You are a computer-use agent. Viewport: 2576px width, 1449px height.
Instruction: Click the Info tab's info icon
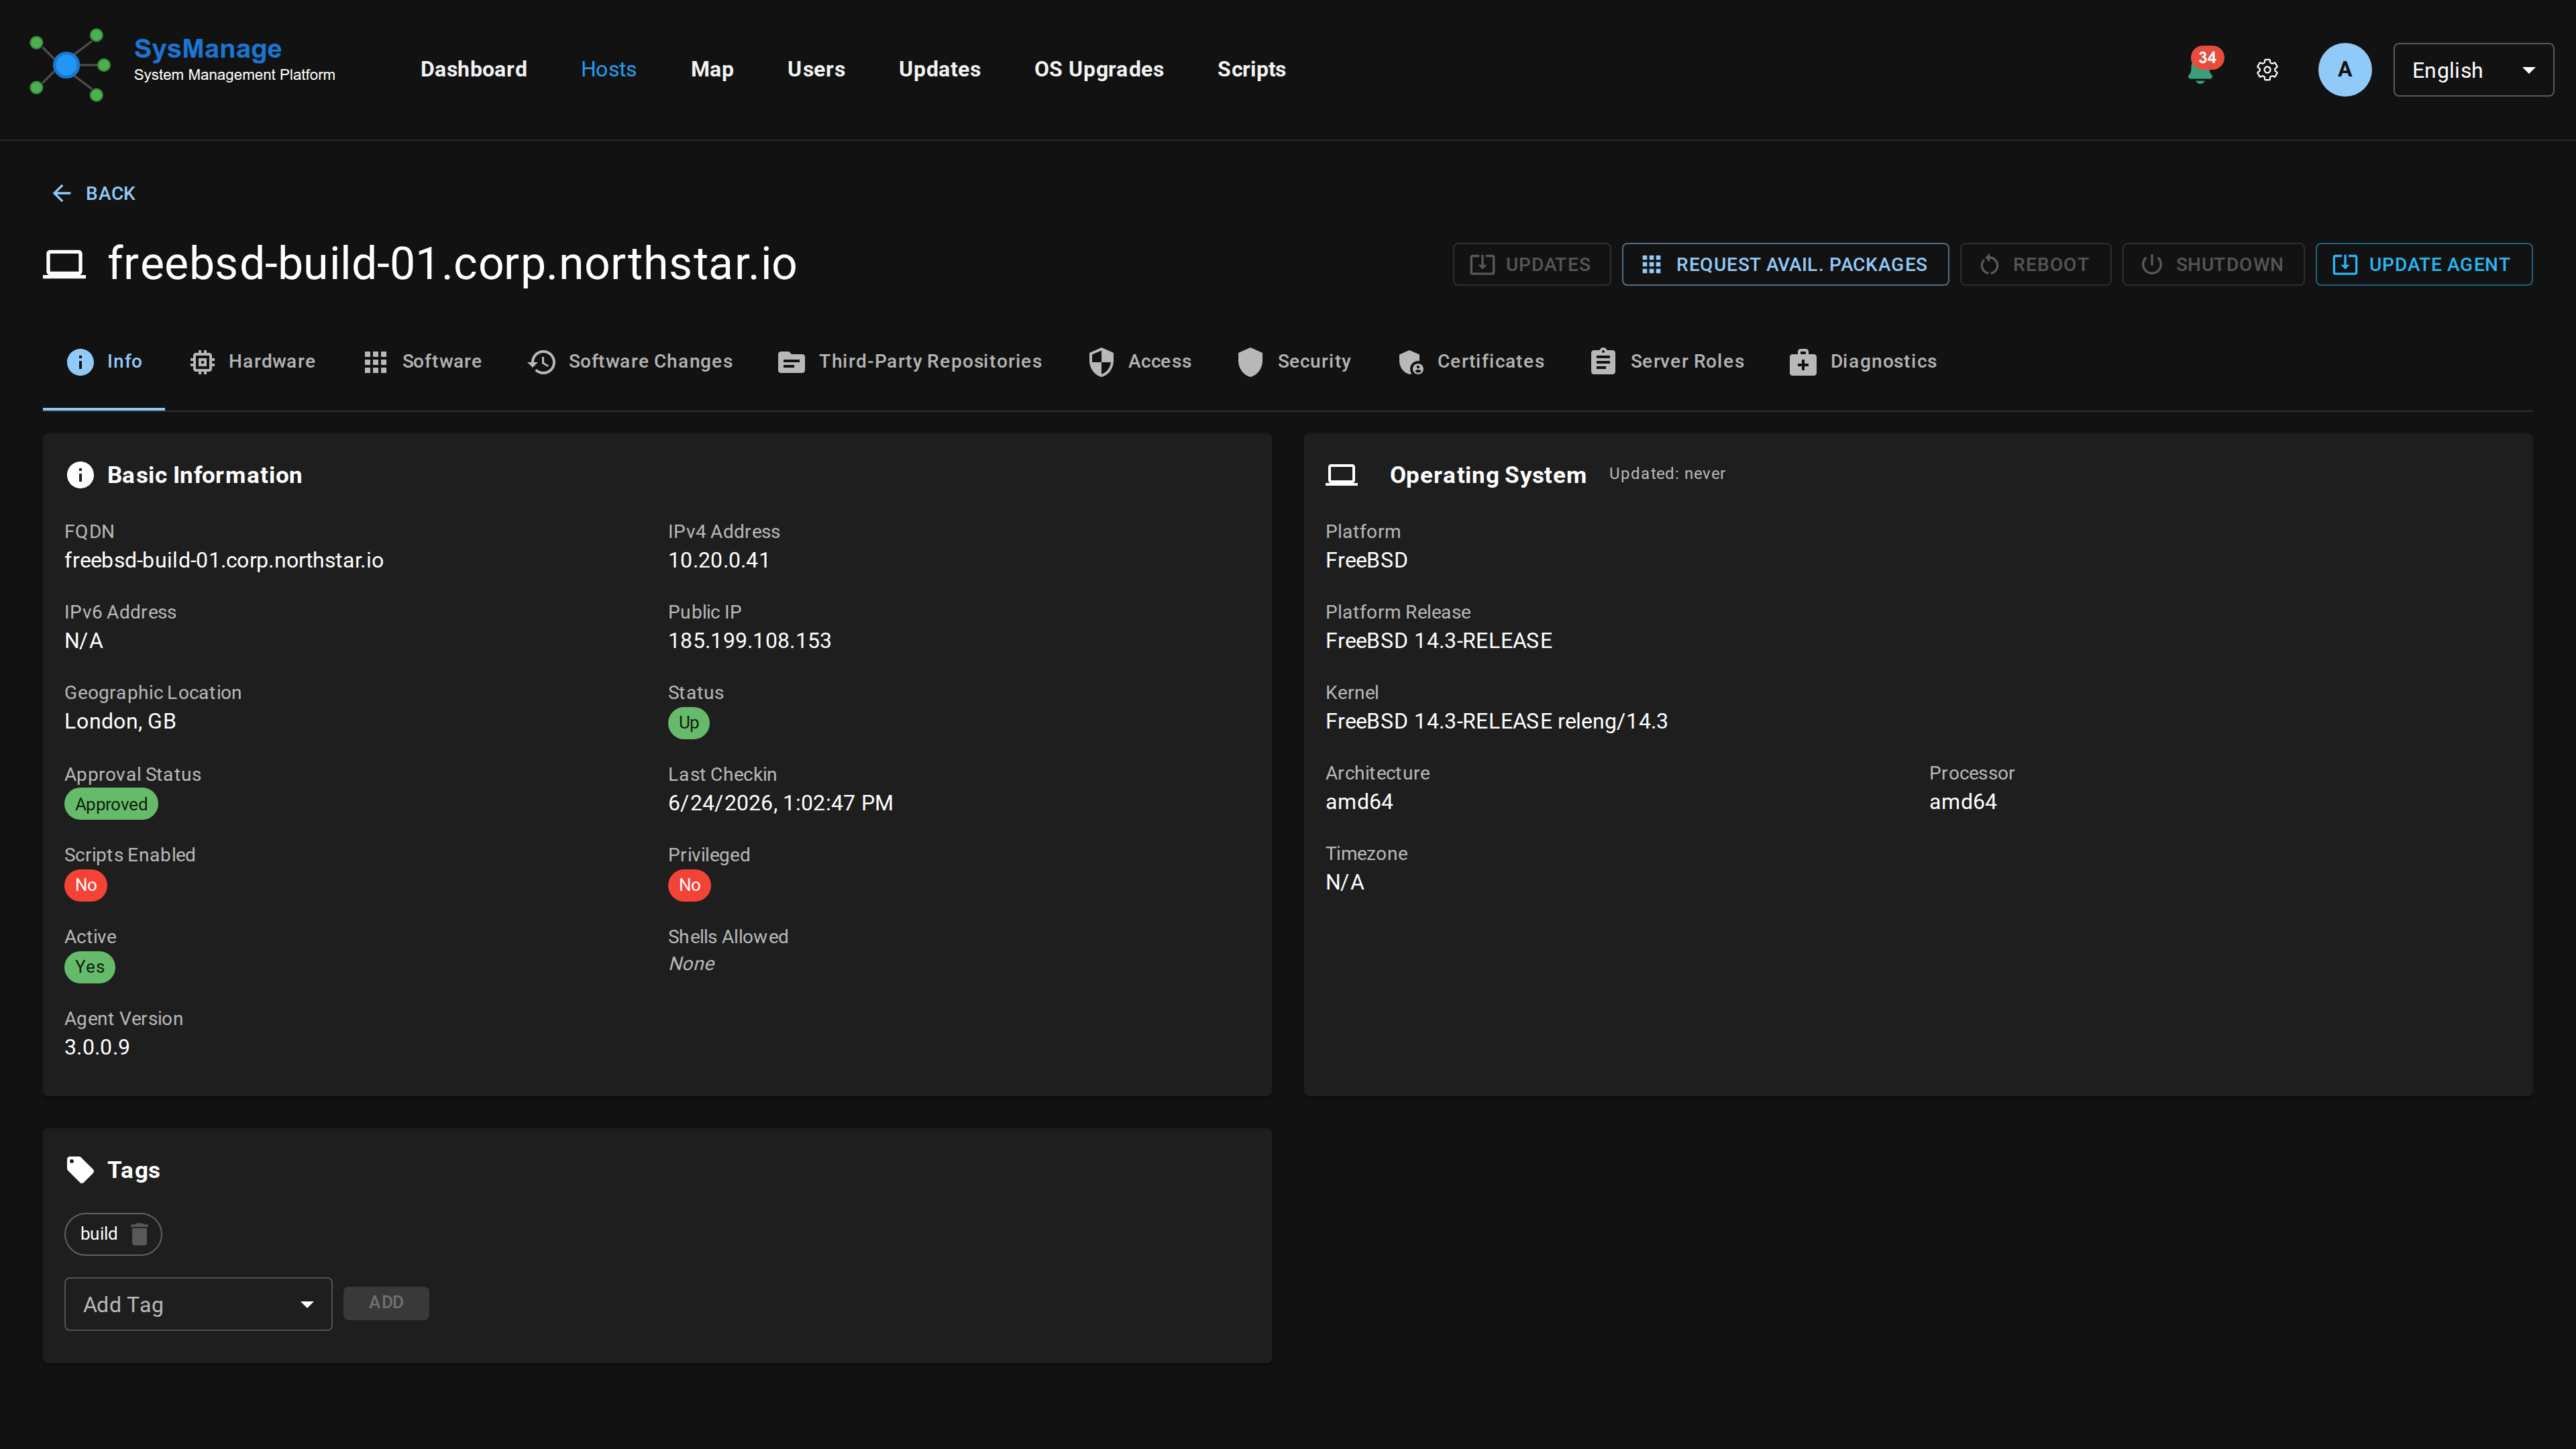pyautogui.click(x=80, y=362)
